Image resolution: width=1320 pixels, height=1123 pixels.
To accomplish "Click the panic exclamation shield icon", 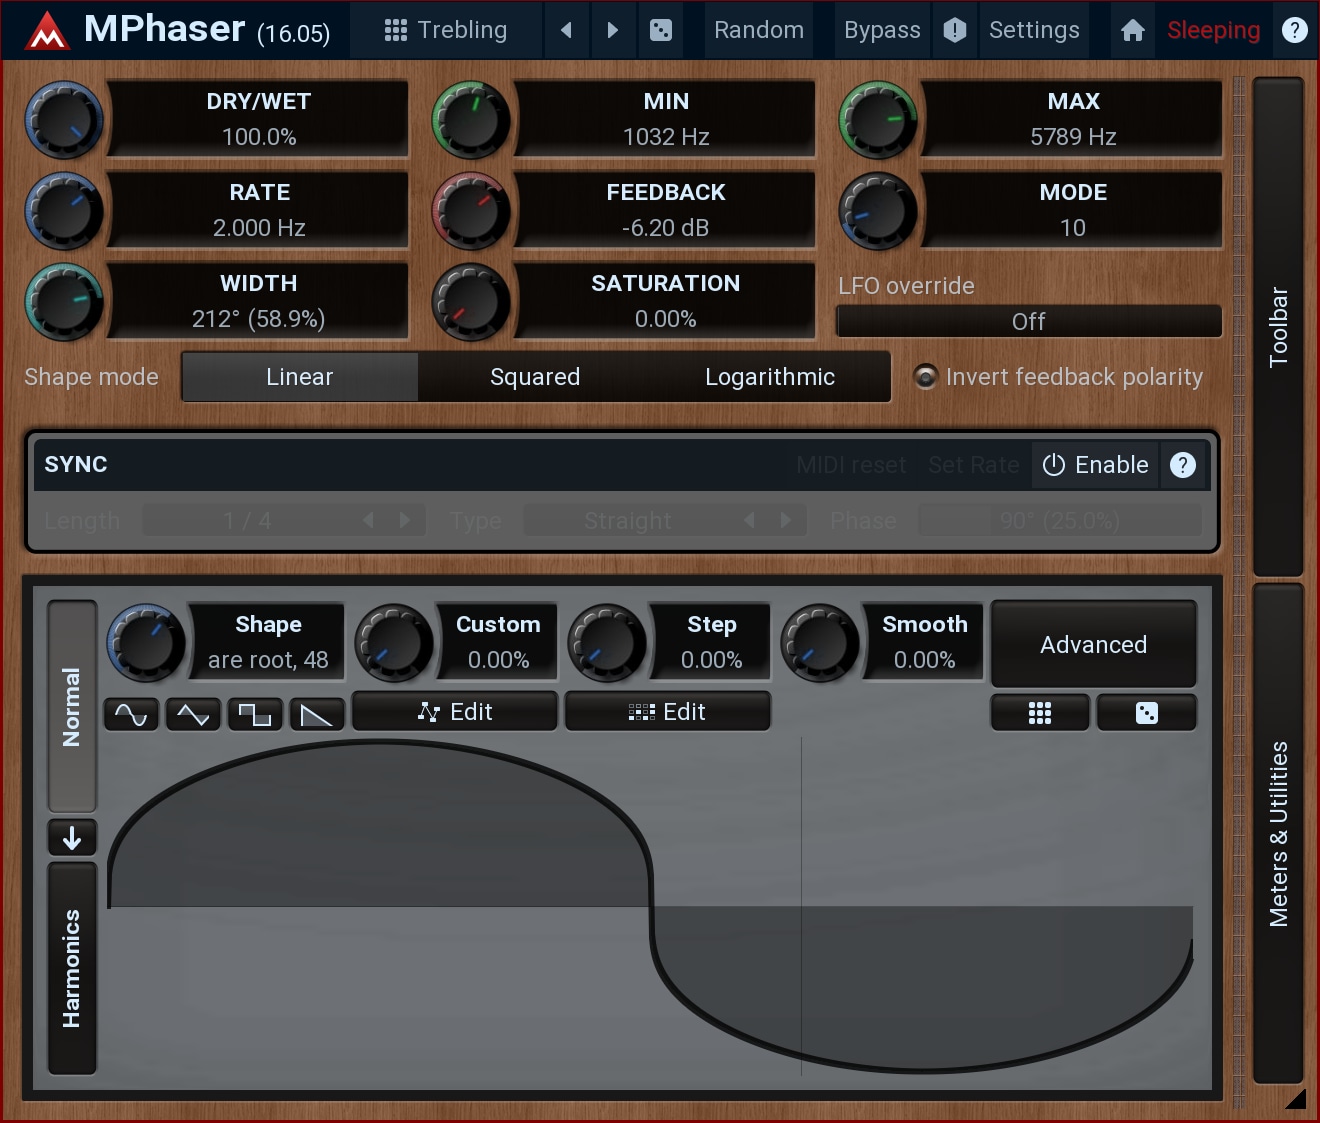I will [955, 30].
